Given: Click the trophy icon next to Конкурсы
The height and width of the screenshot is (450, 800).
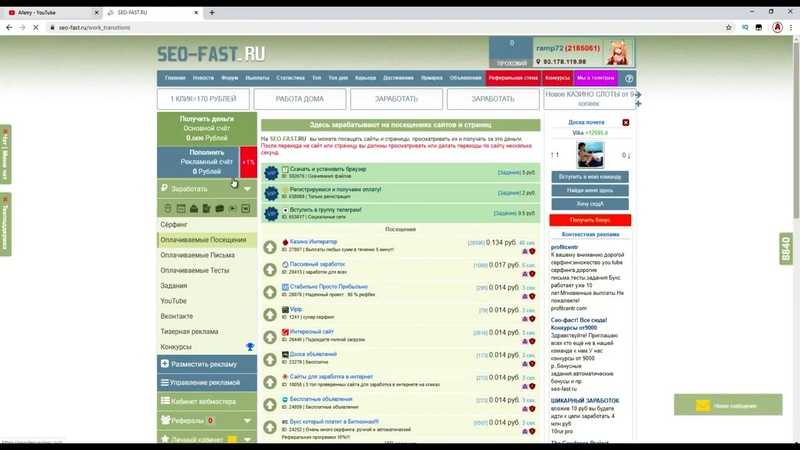Looking at the screenshot, I should coord(250,347).
